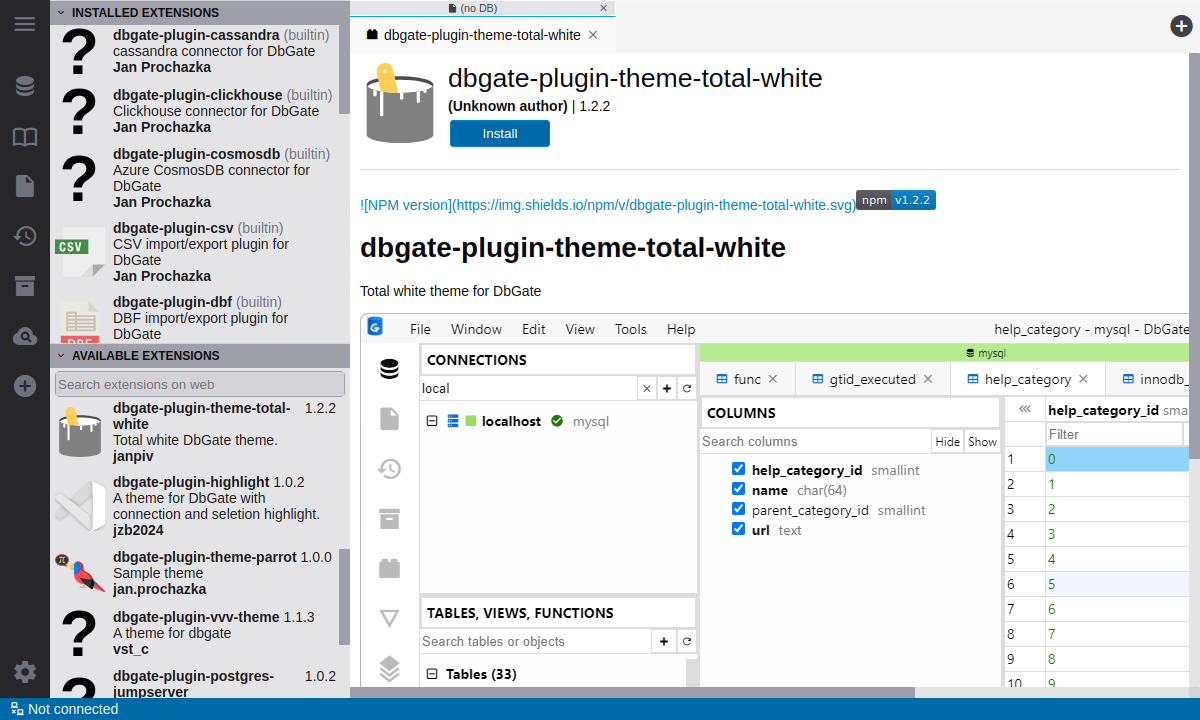Close the dbgate-plugin-theme-total-white tab
This screenshot has height=720, width=1200.
(x=593, y=35)
